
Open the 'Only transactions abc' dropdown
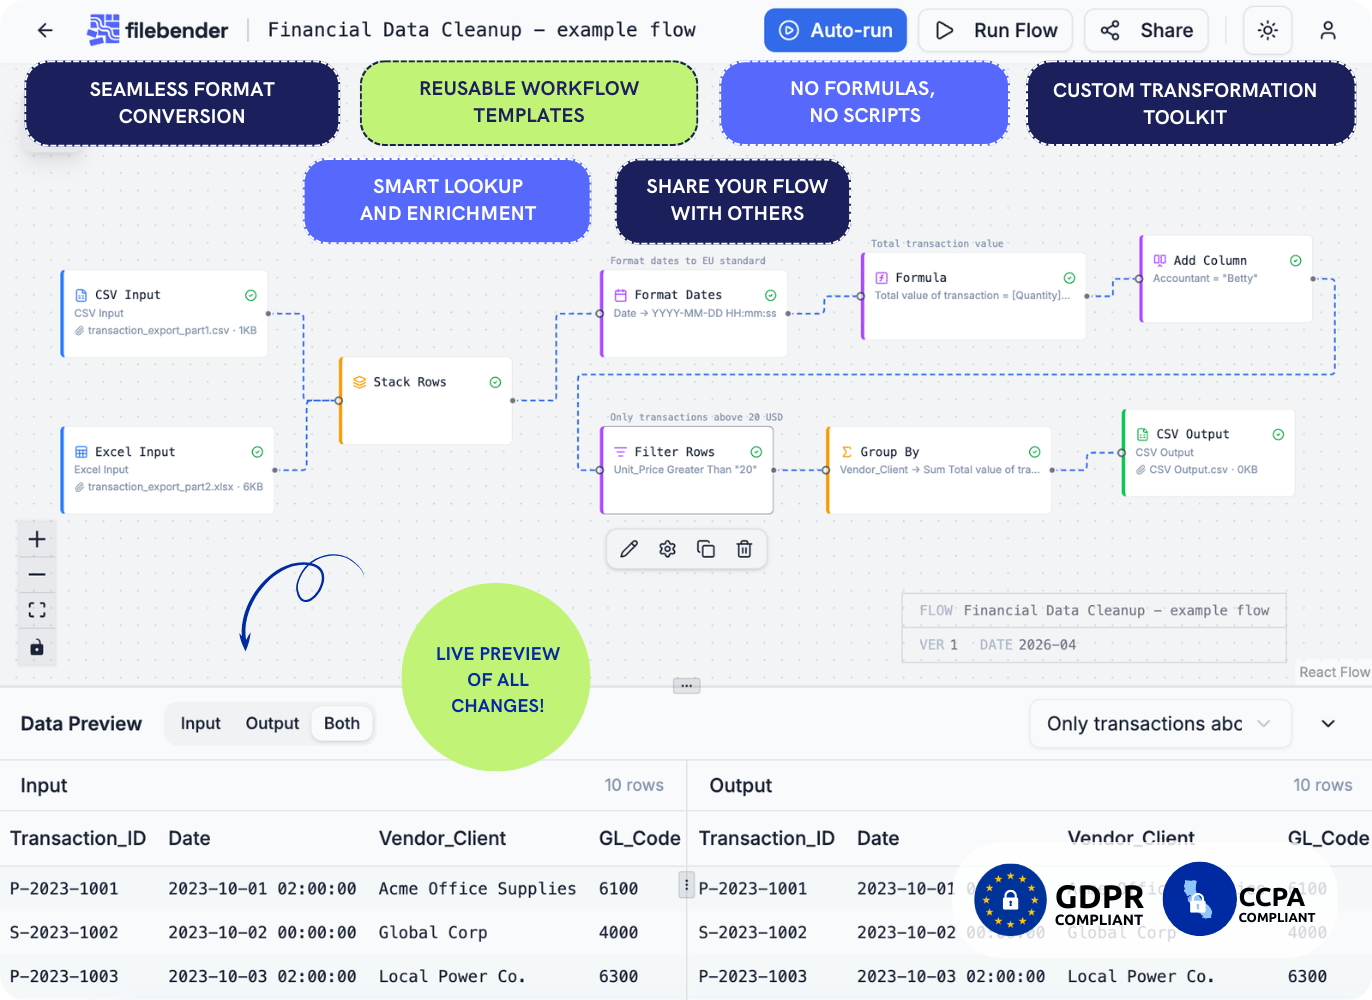(x=1159, y=724)
